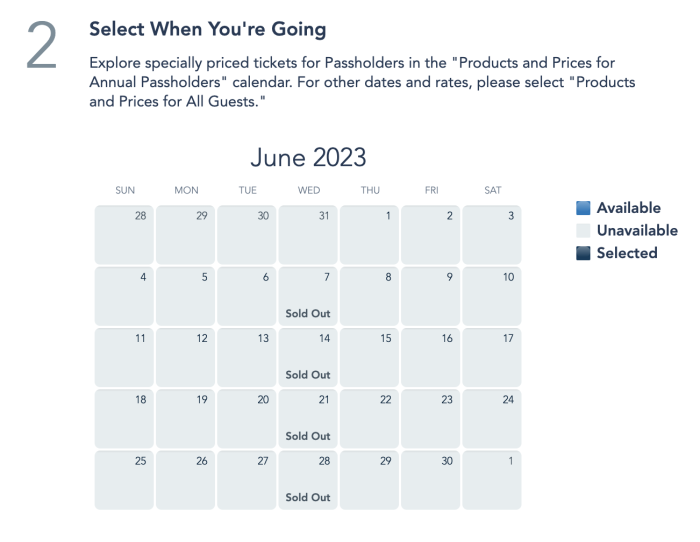
Task: Select June 14 Sold Out date cell
Action: 308,357
